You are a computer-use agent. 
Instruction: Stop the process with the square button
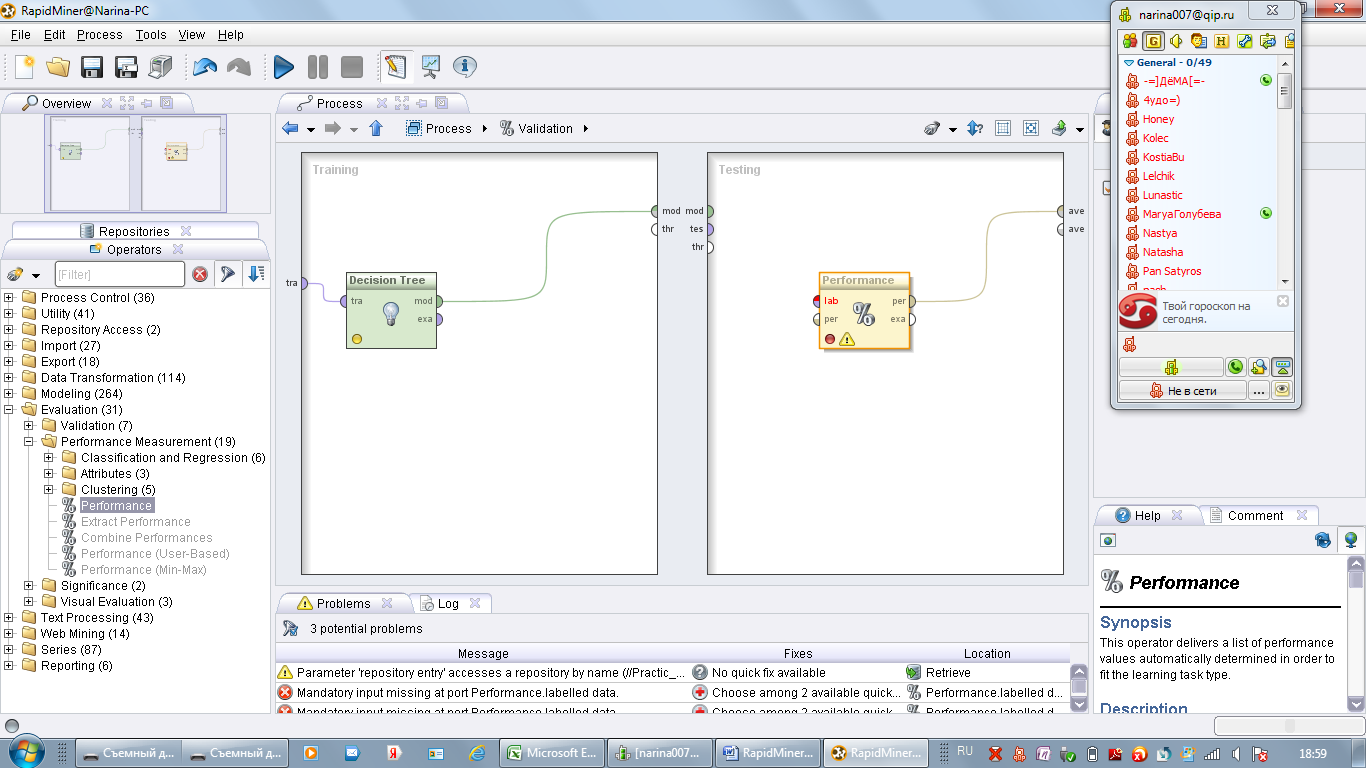352,67
